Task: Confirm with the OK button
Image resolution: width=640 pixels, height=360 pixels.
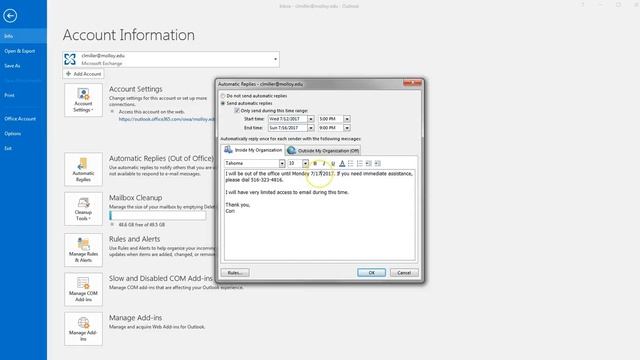Action: pyautogui.click(x=371, y=273)
